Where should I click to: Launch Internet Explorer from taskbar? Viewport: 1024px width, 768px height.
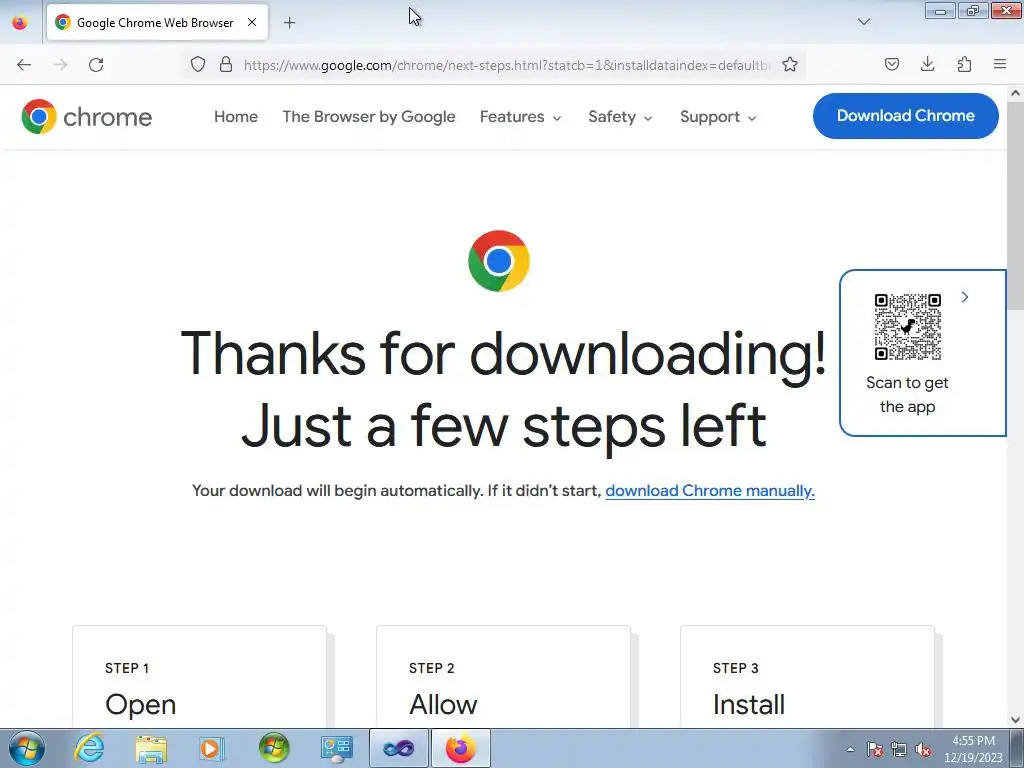(89, 748)
